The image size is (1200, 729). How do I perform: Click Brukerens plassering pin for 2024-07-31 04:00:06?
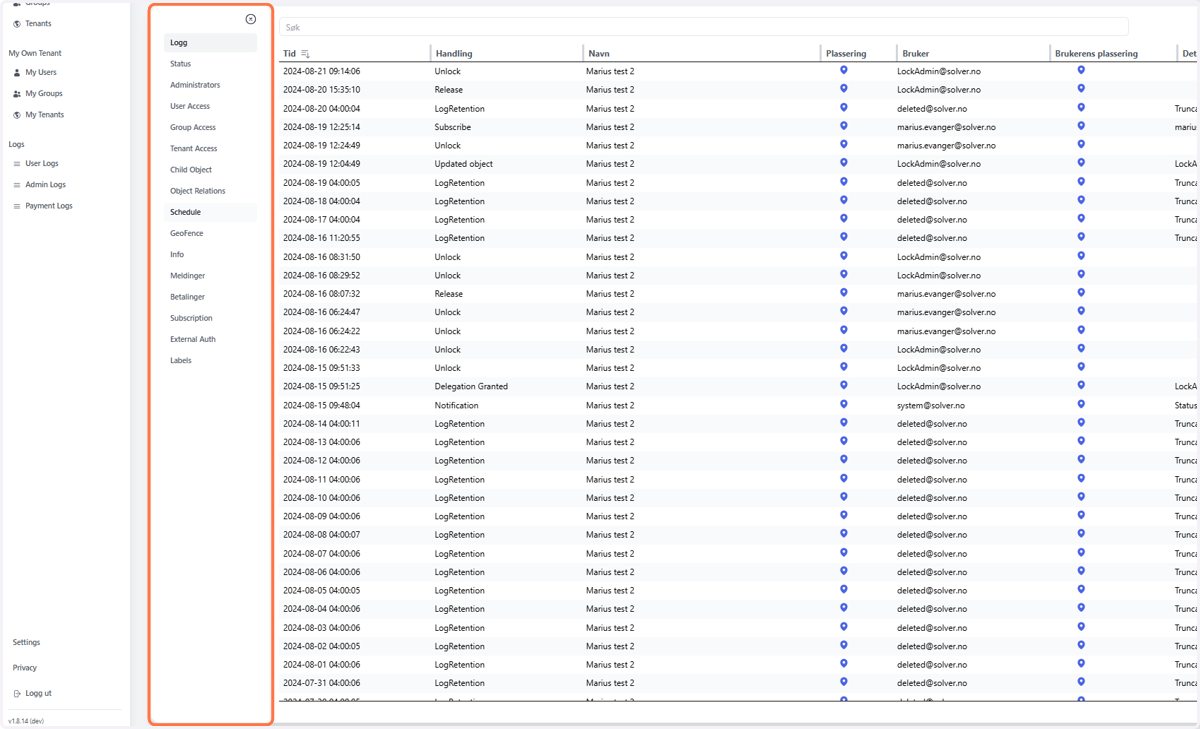coord(1081,682)
